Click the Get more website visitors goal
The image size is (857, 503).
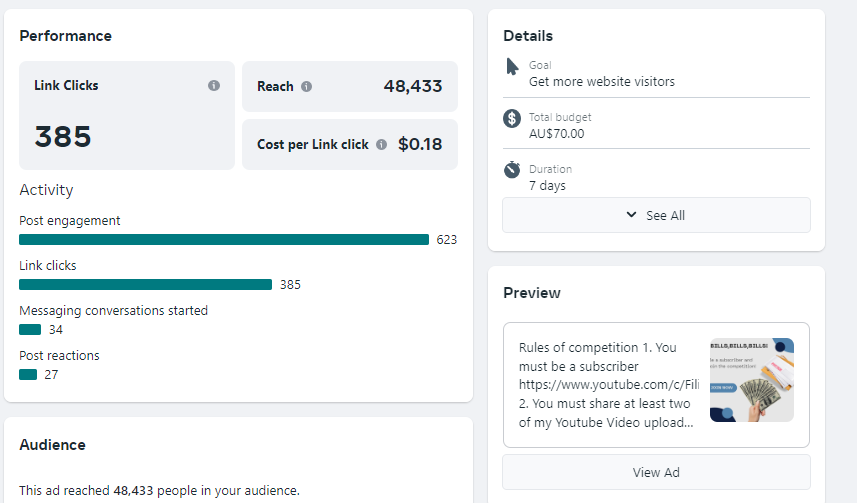(x=602, y=81)
